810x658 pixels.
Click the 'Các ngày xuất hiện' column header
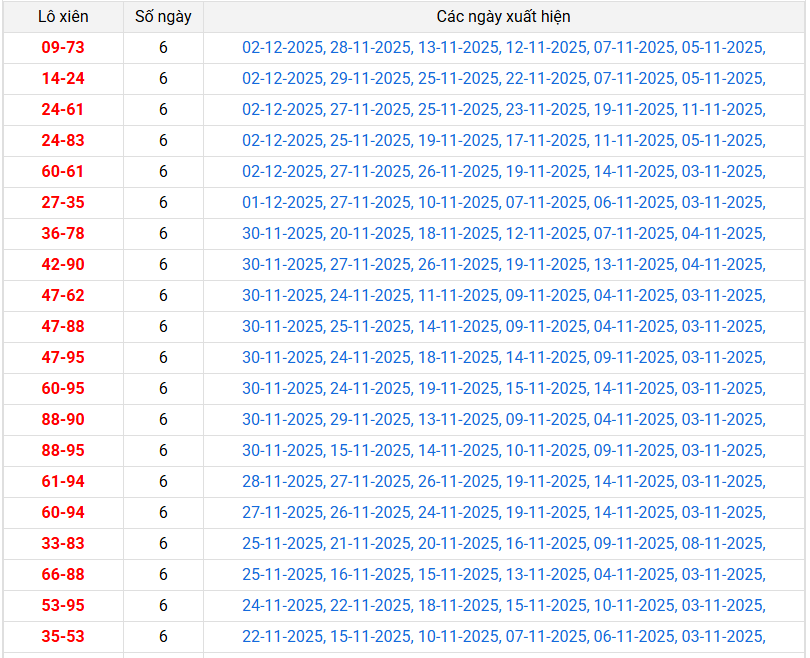tap(504, 17)
